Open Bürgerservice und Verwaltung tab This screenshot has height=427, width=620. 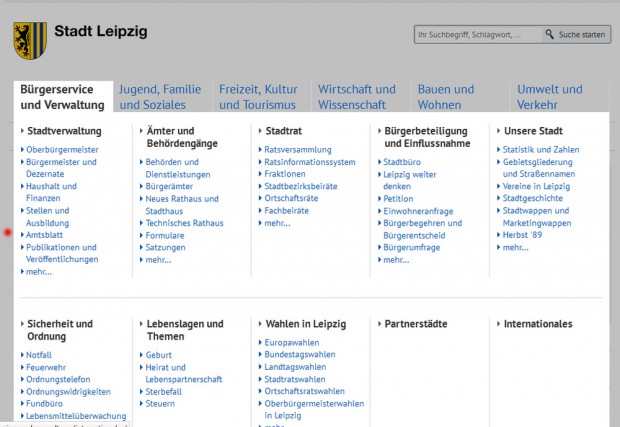[63, 97]
